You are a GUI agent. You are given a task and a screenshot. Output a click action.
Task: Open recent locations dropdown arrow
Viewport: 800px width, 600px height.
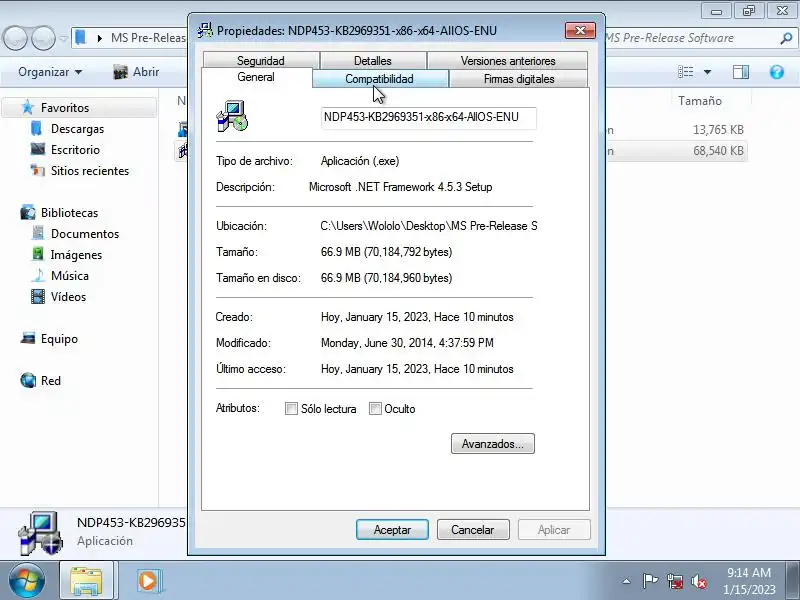point(63,38)
